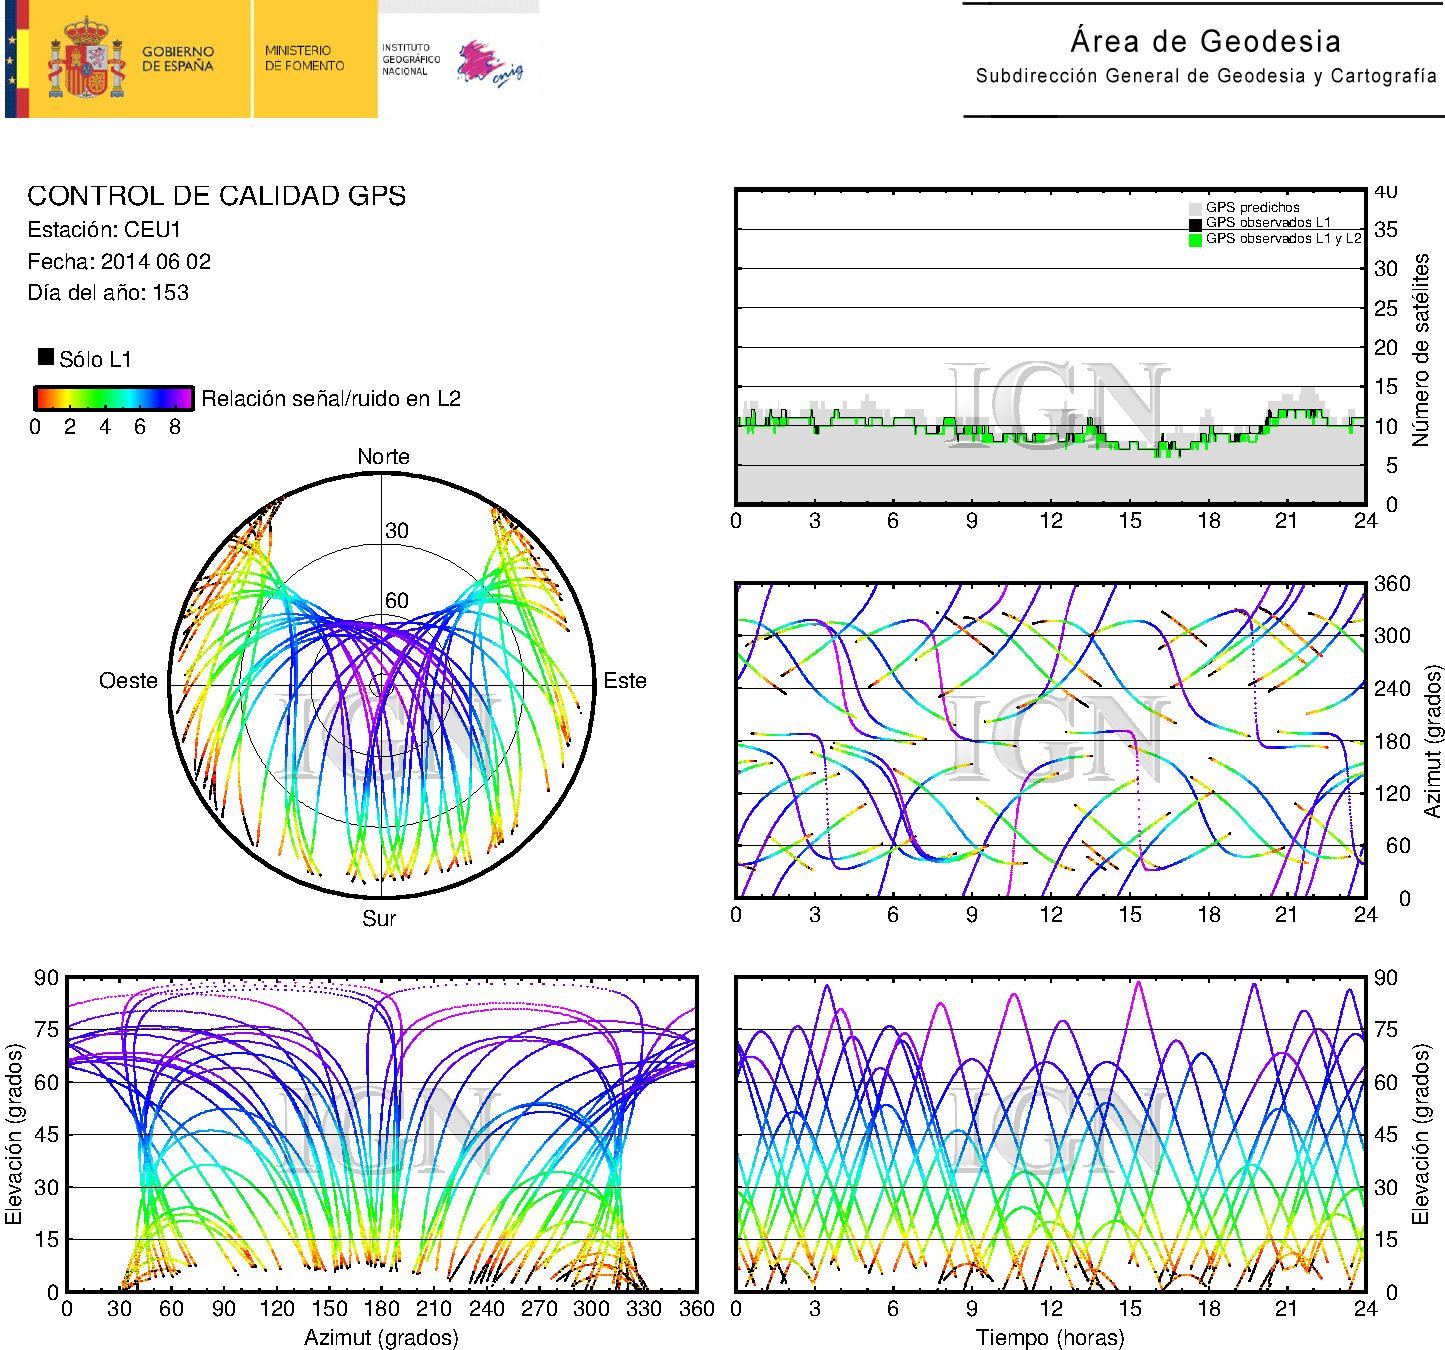This screenshot has height=1350, width=1445.
Task: Click the CNIG pink logo
Action: 488,64
